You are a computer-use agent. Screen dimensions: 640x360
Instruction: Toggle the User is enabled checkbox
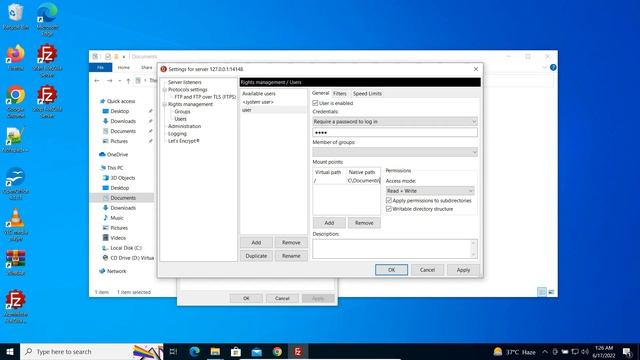click(x=315, y=103)
